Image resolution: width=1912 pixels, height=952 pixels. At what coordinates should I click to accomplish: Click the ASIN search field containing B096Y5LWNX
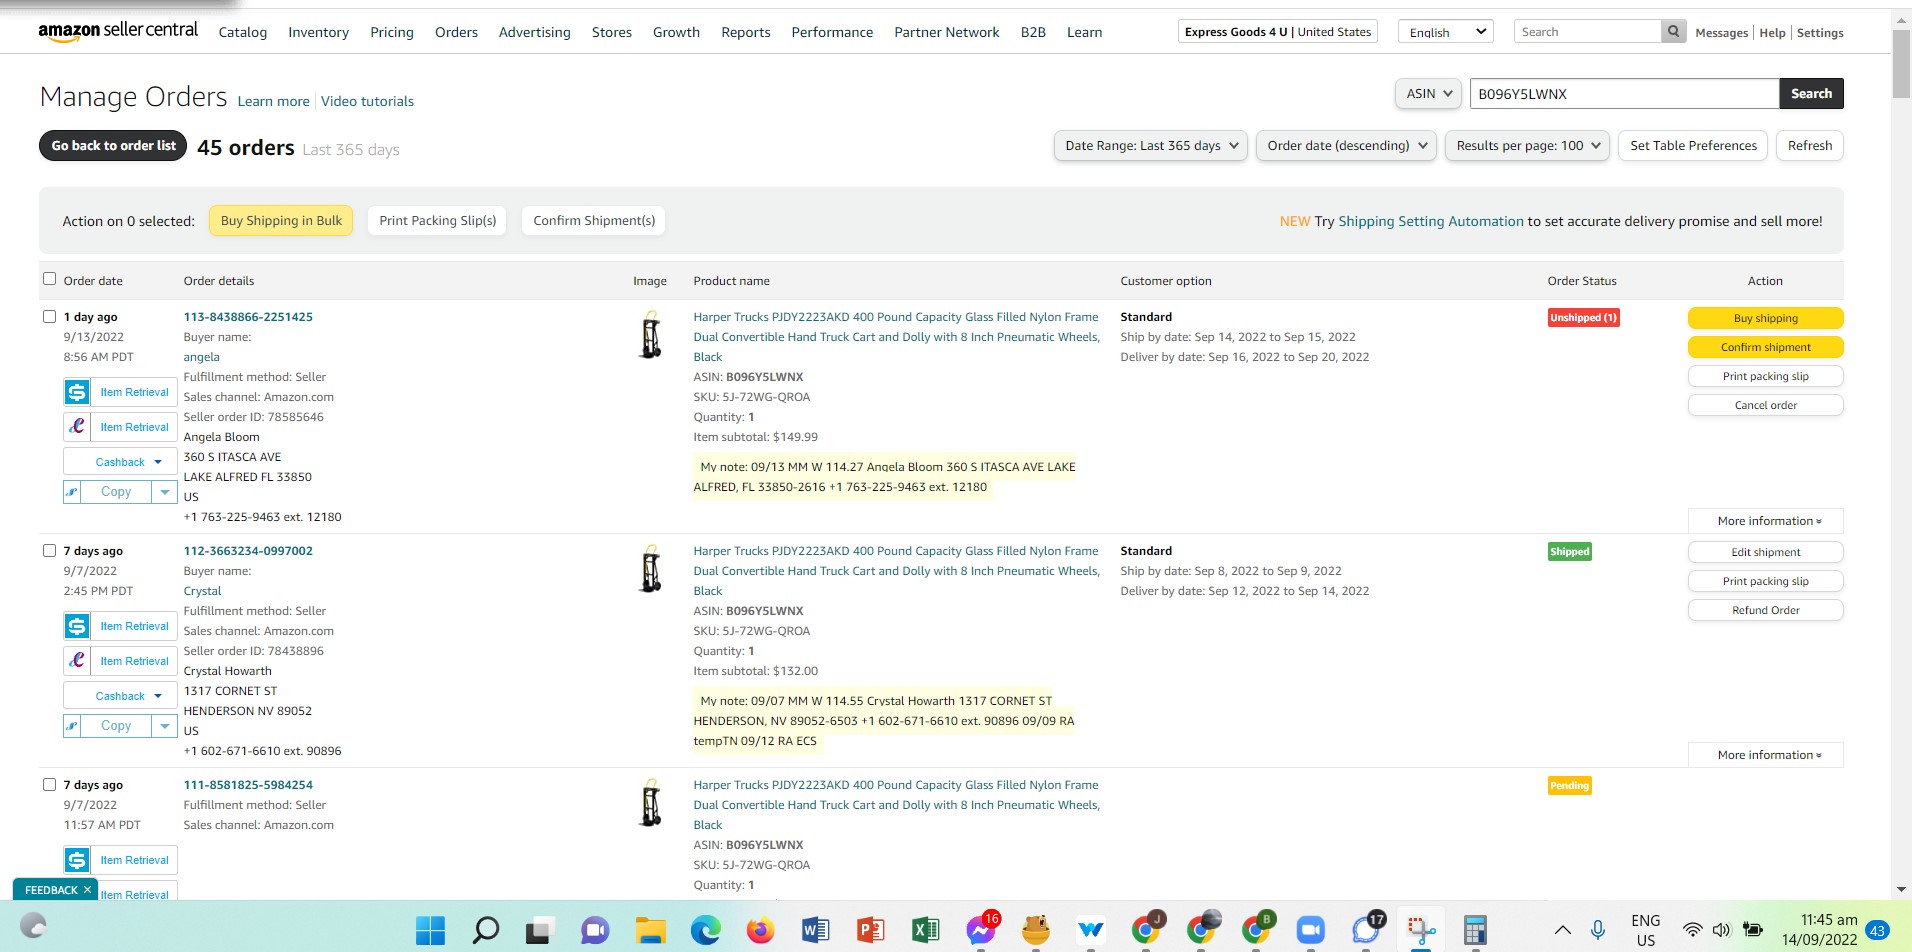1624,94
